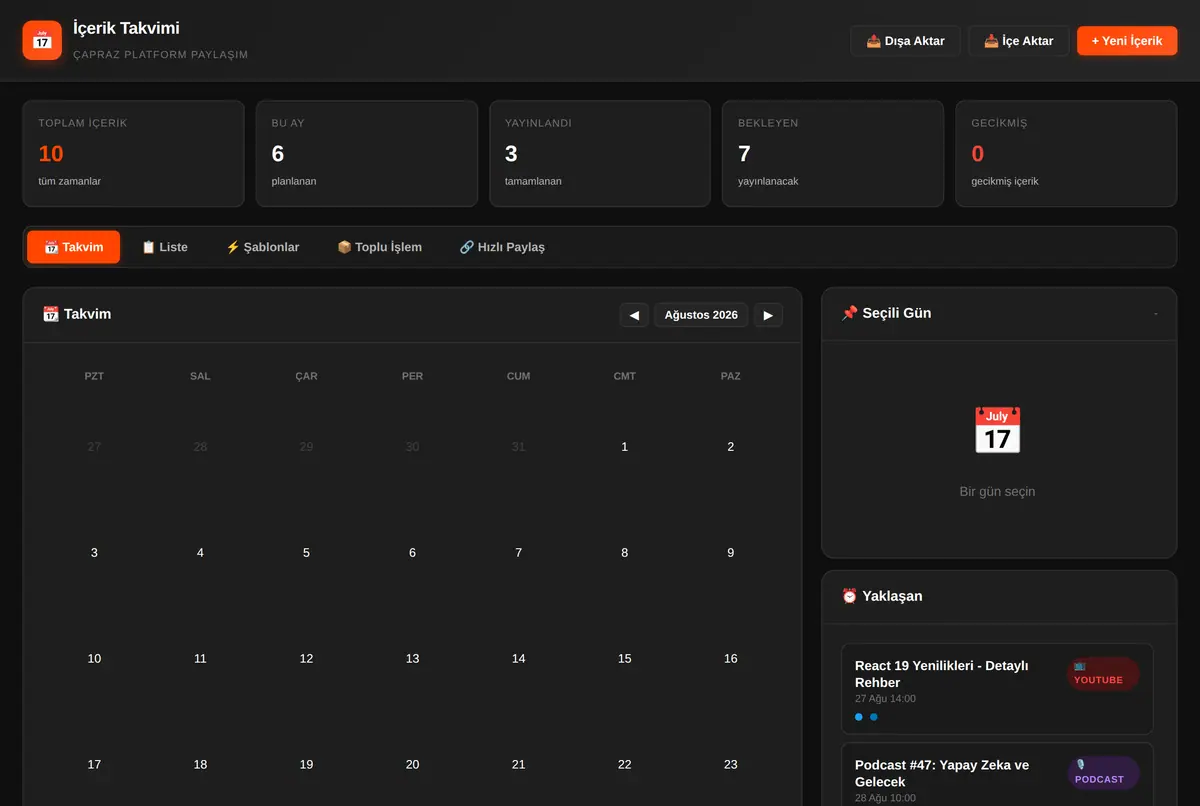Screen dimensions: 1200x806
Task: Create new content with Yeni İçerik
Action: pyautogui.click(x=1127, y=41)
